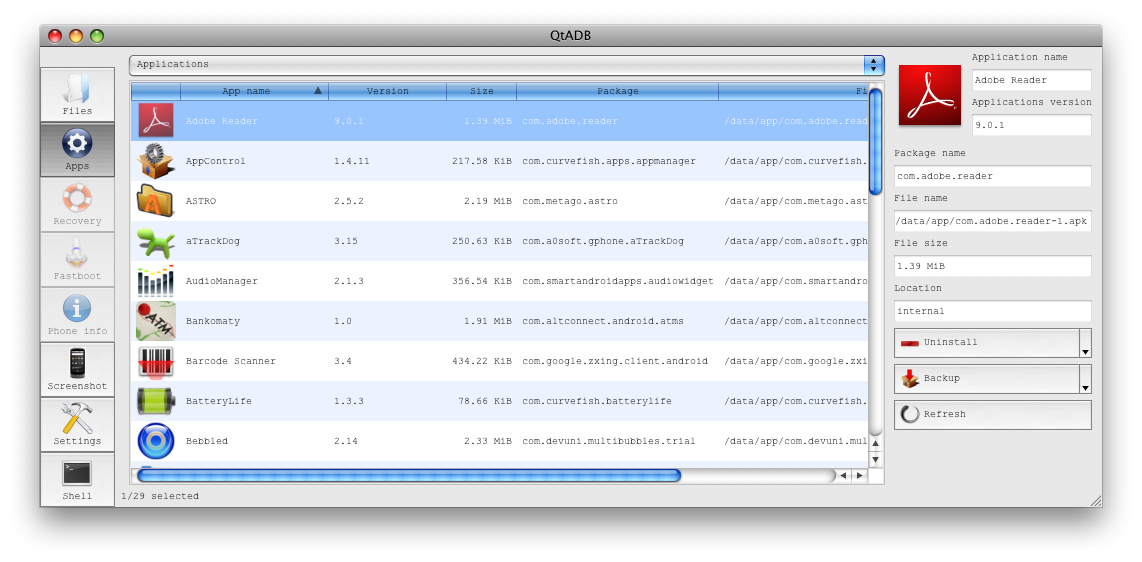Click the Applications version field
Image resolution: width=1142 pixels, height=562 pixels.
(1032, 125)
